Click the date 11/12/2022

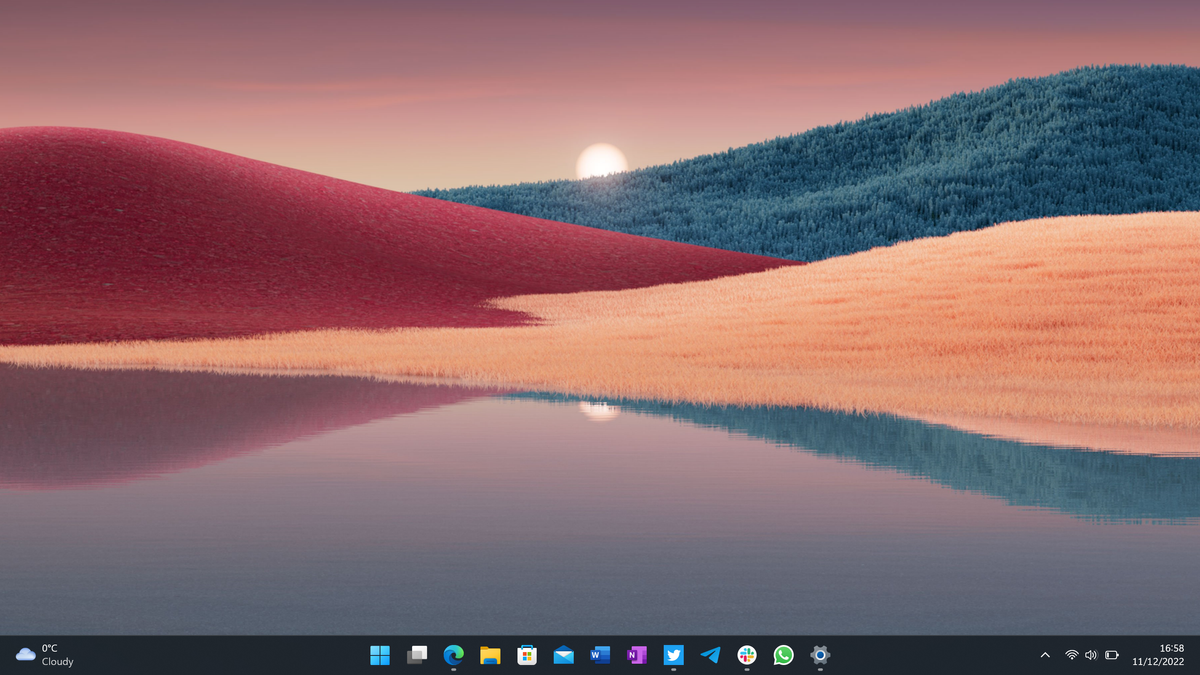pyautogui.click(x=1157, y=662)
